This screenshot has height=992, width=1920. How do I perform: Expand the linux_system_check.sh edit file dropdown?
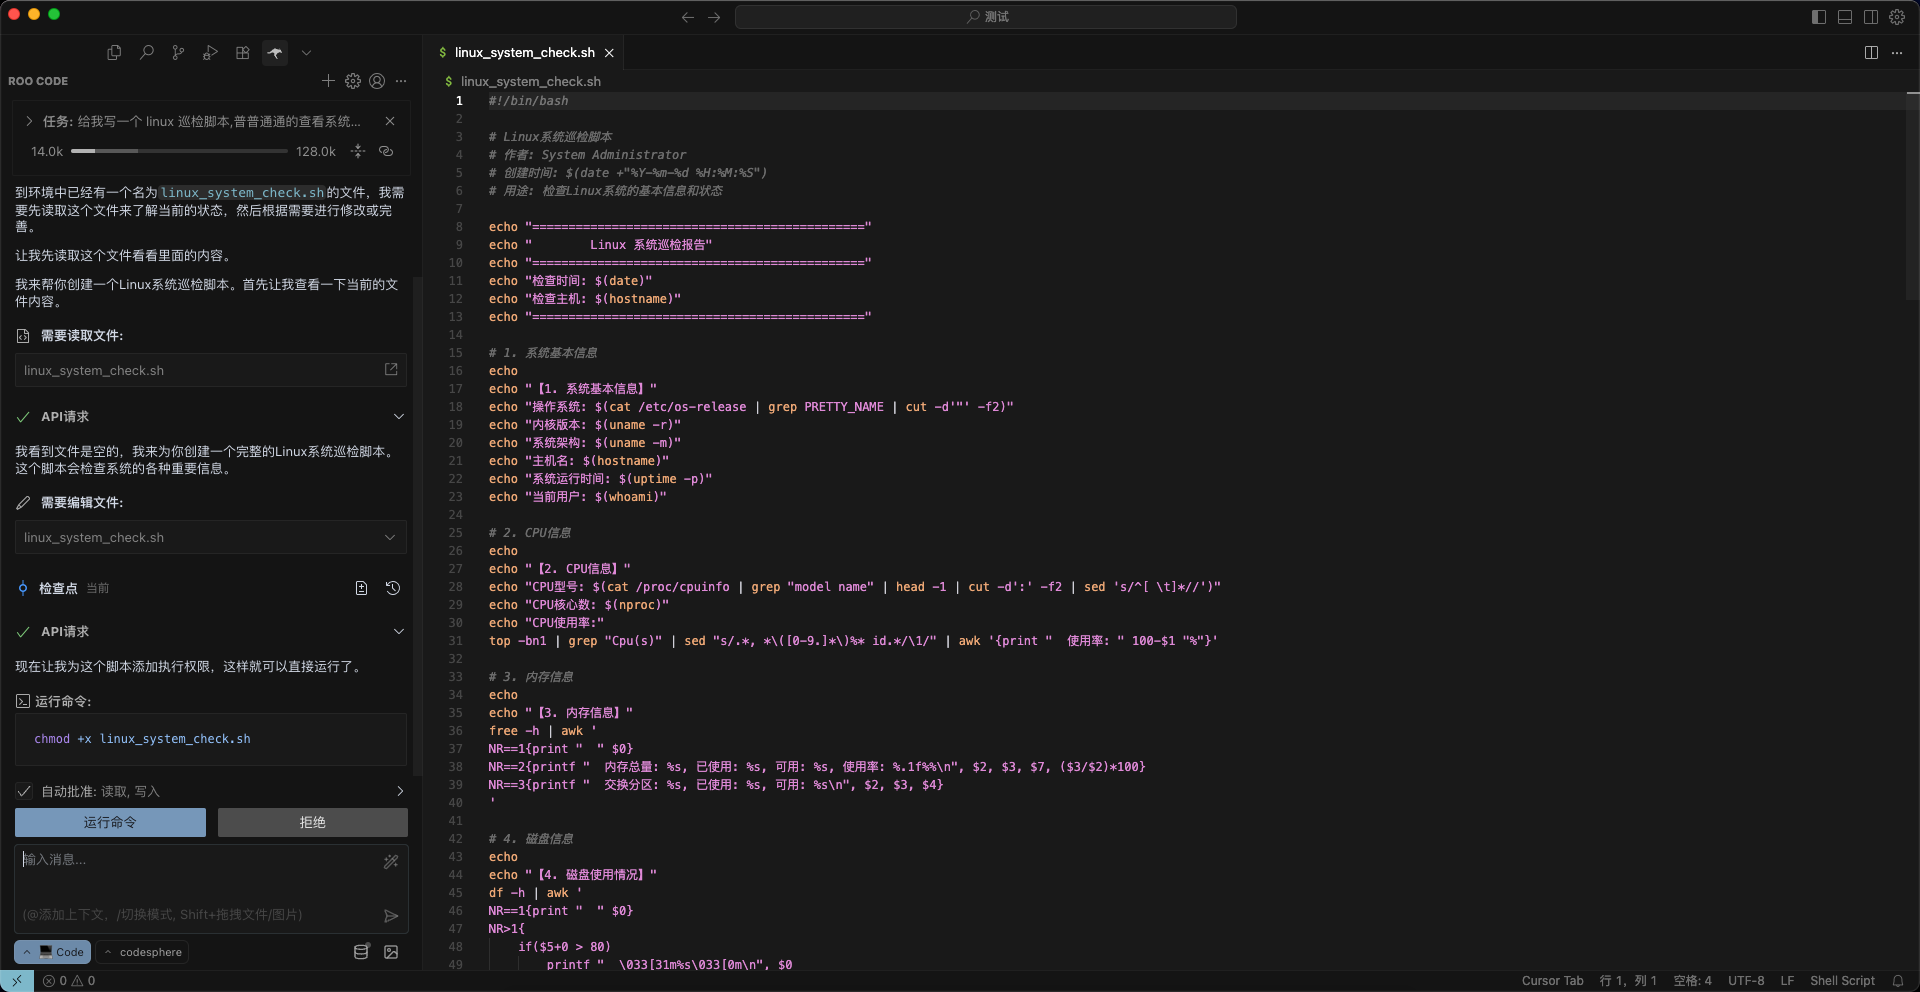(390, 538)
